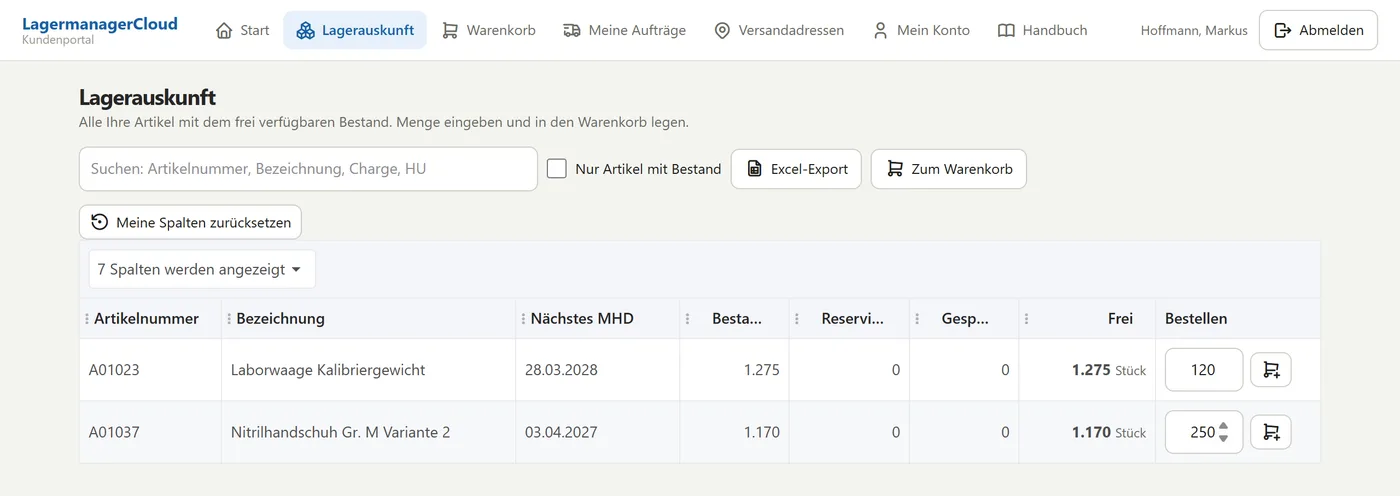Switch to Versandadressen navigation item
The image size is (1400, 496).
pyautogui.click(x=779, y=30)
